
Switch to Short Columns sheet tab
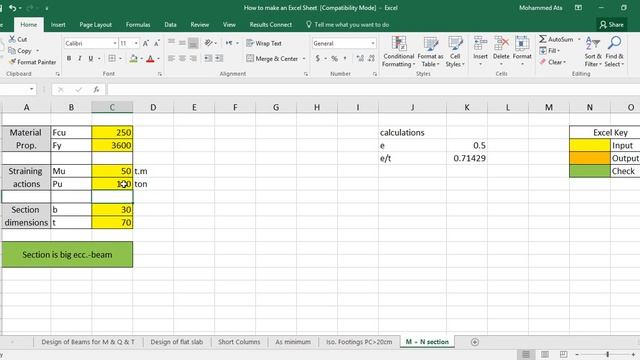(239, 342)
